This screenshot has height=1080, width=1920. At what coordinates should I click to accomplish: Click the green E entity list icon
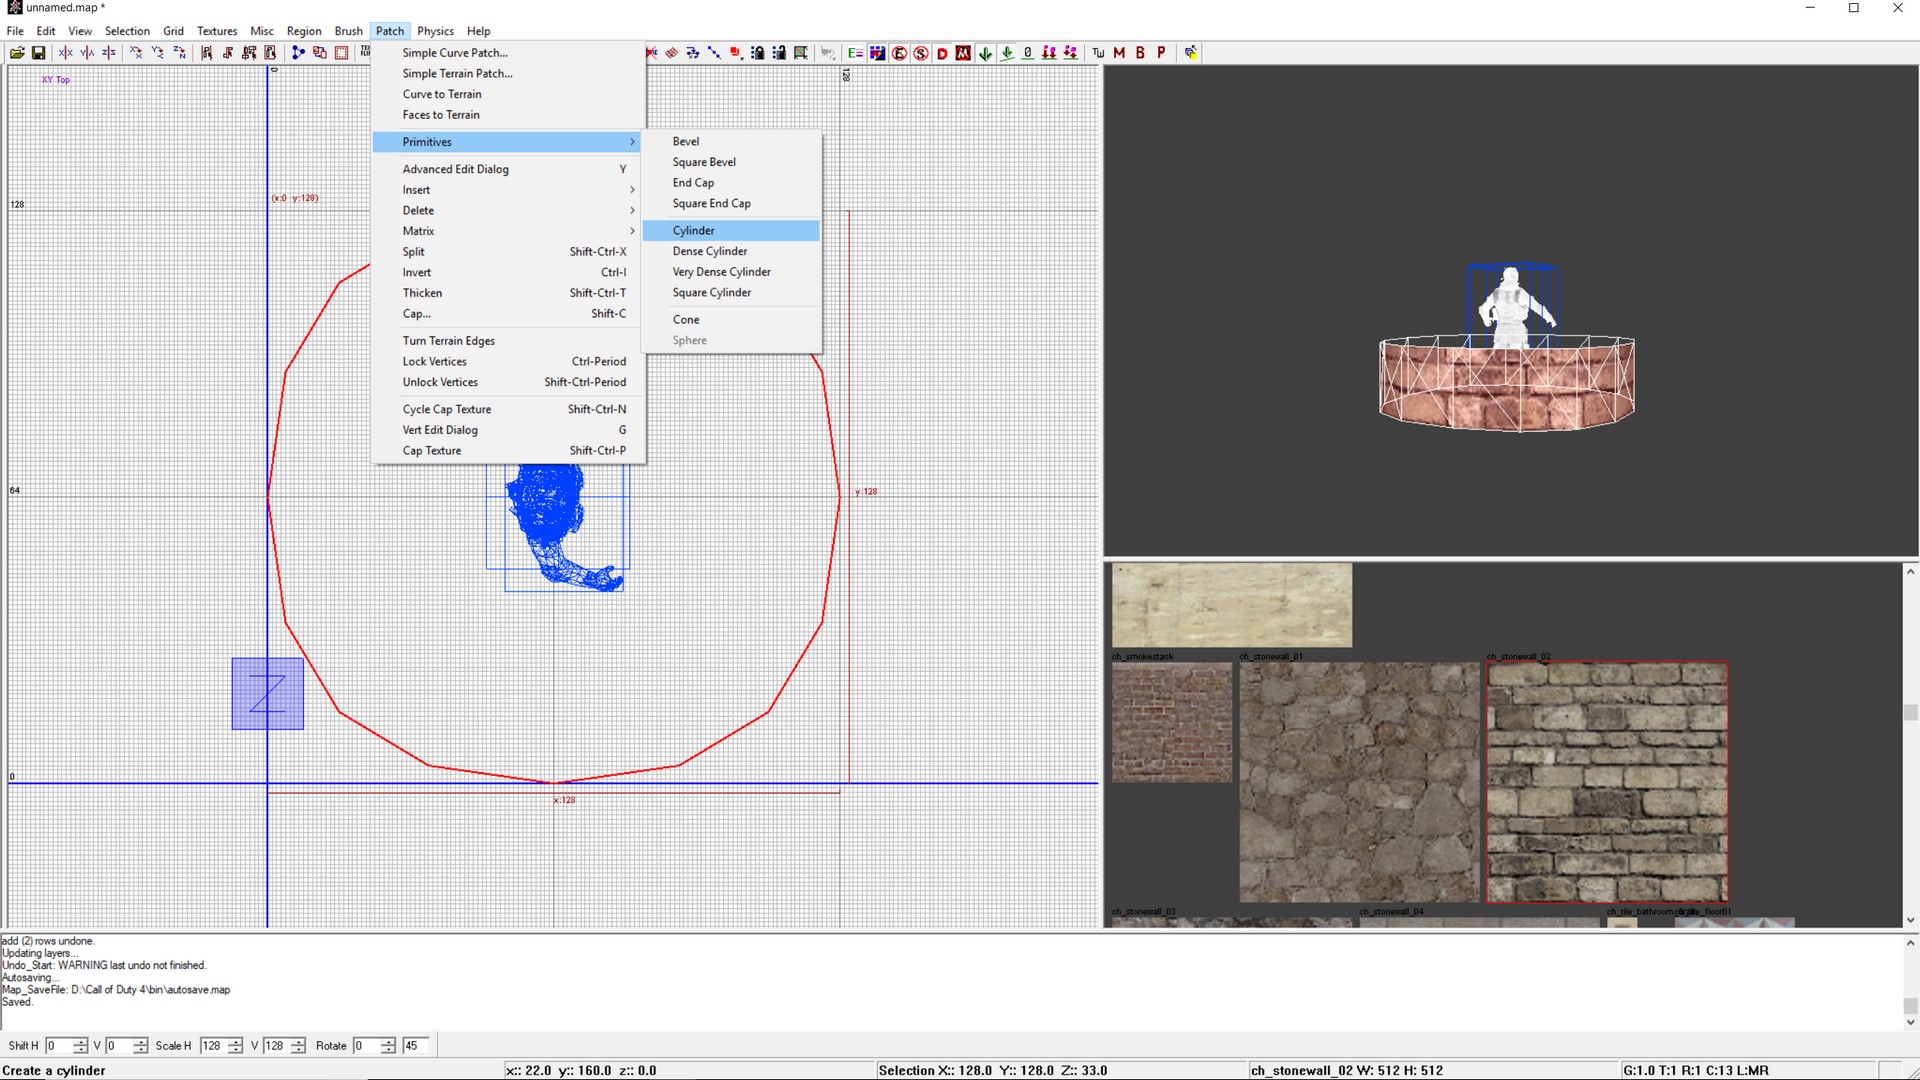(855, 53)
